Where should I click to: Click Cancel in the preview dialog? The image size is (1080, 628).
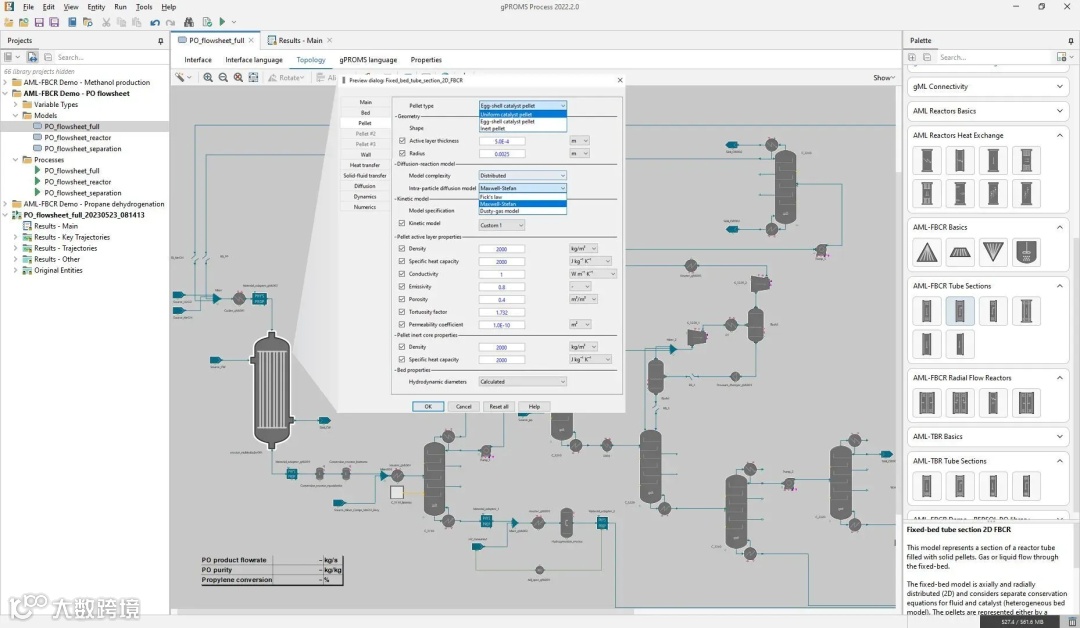[x=464, y=406]
